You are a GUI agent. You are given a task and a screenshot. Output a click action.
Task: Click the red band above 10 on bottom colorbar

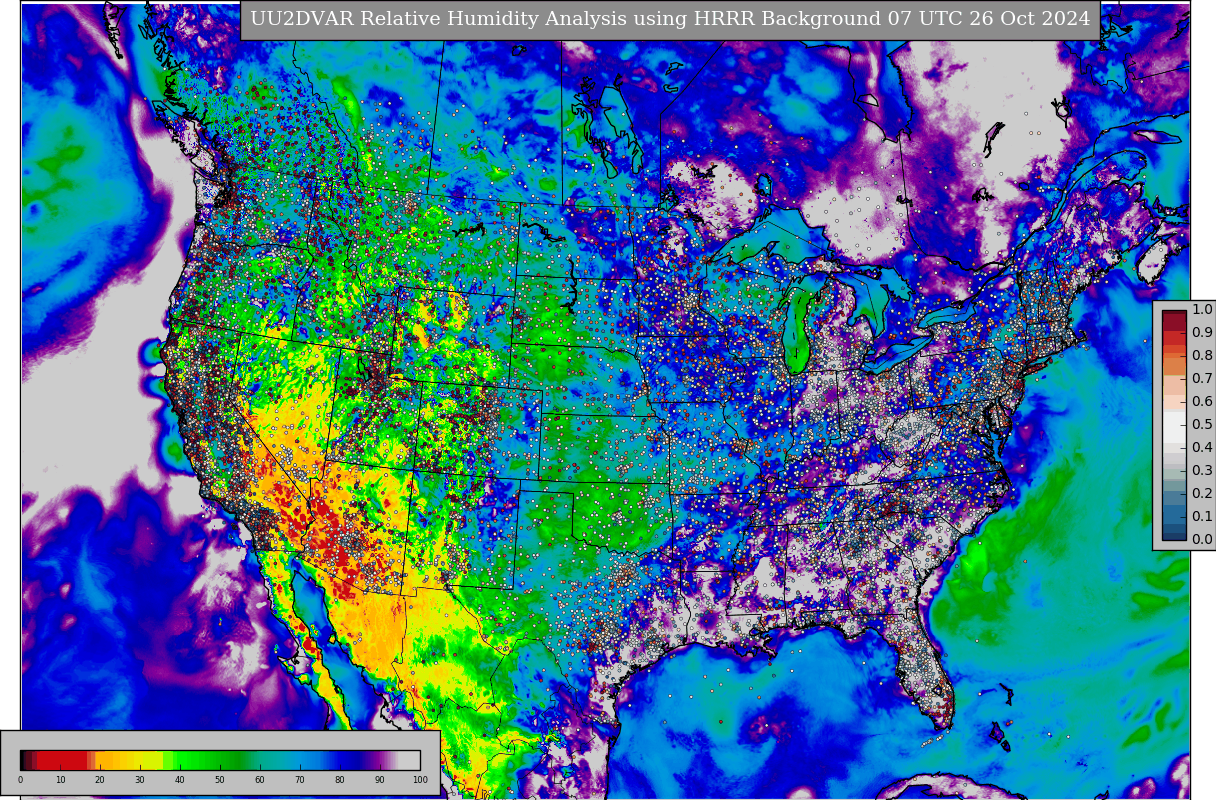click(x=62, y=760)
